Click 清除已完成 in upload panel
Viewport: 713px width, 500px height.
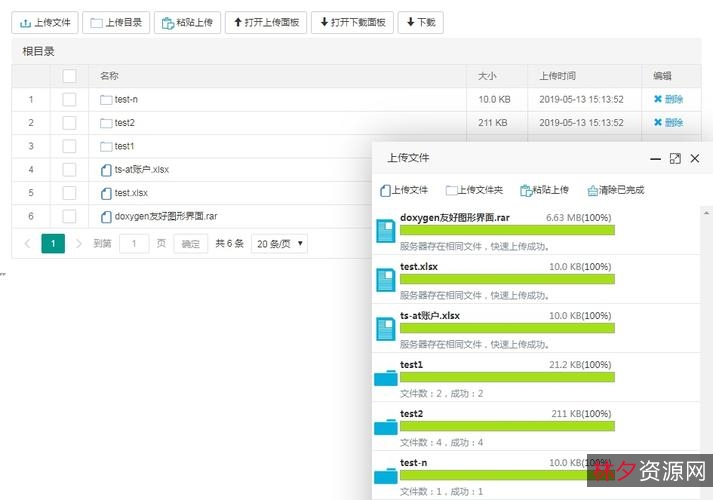pos(616,190)
